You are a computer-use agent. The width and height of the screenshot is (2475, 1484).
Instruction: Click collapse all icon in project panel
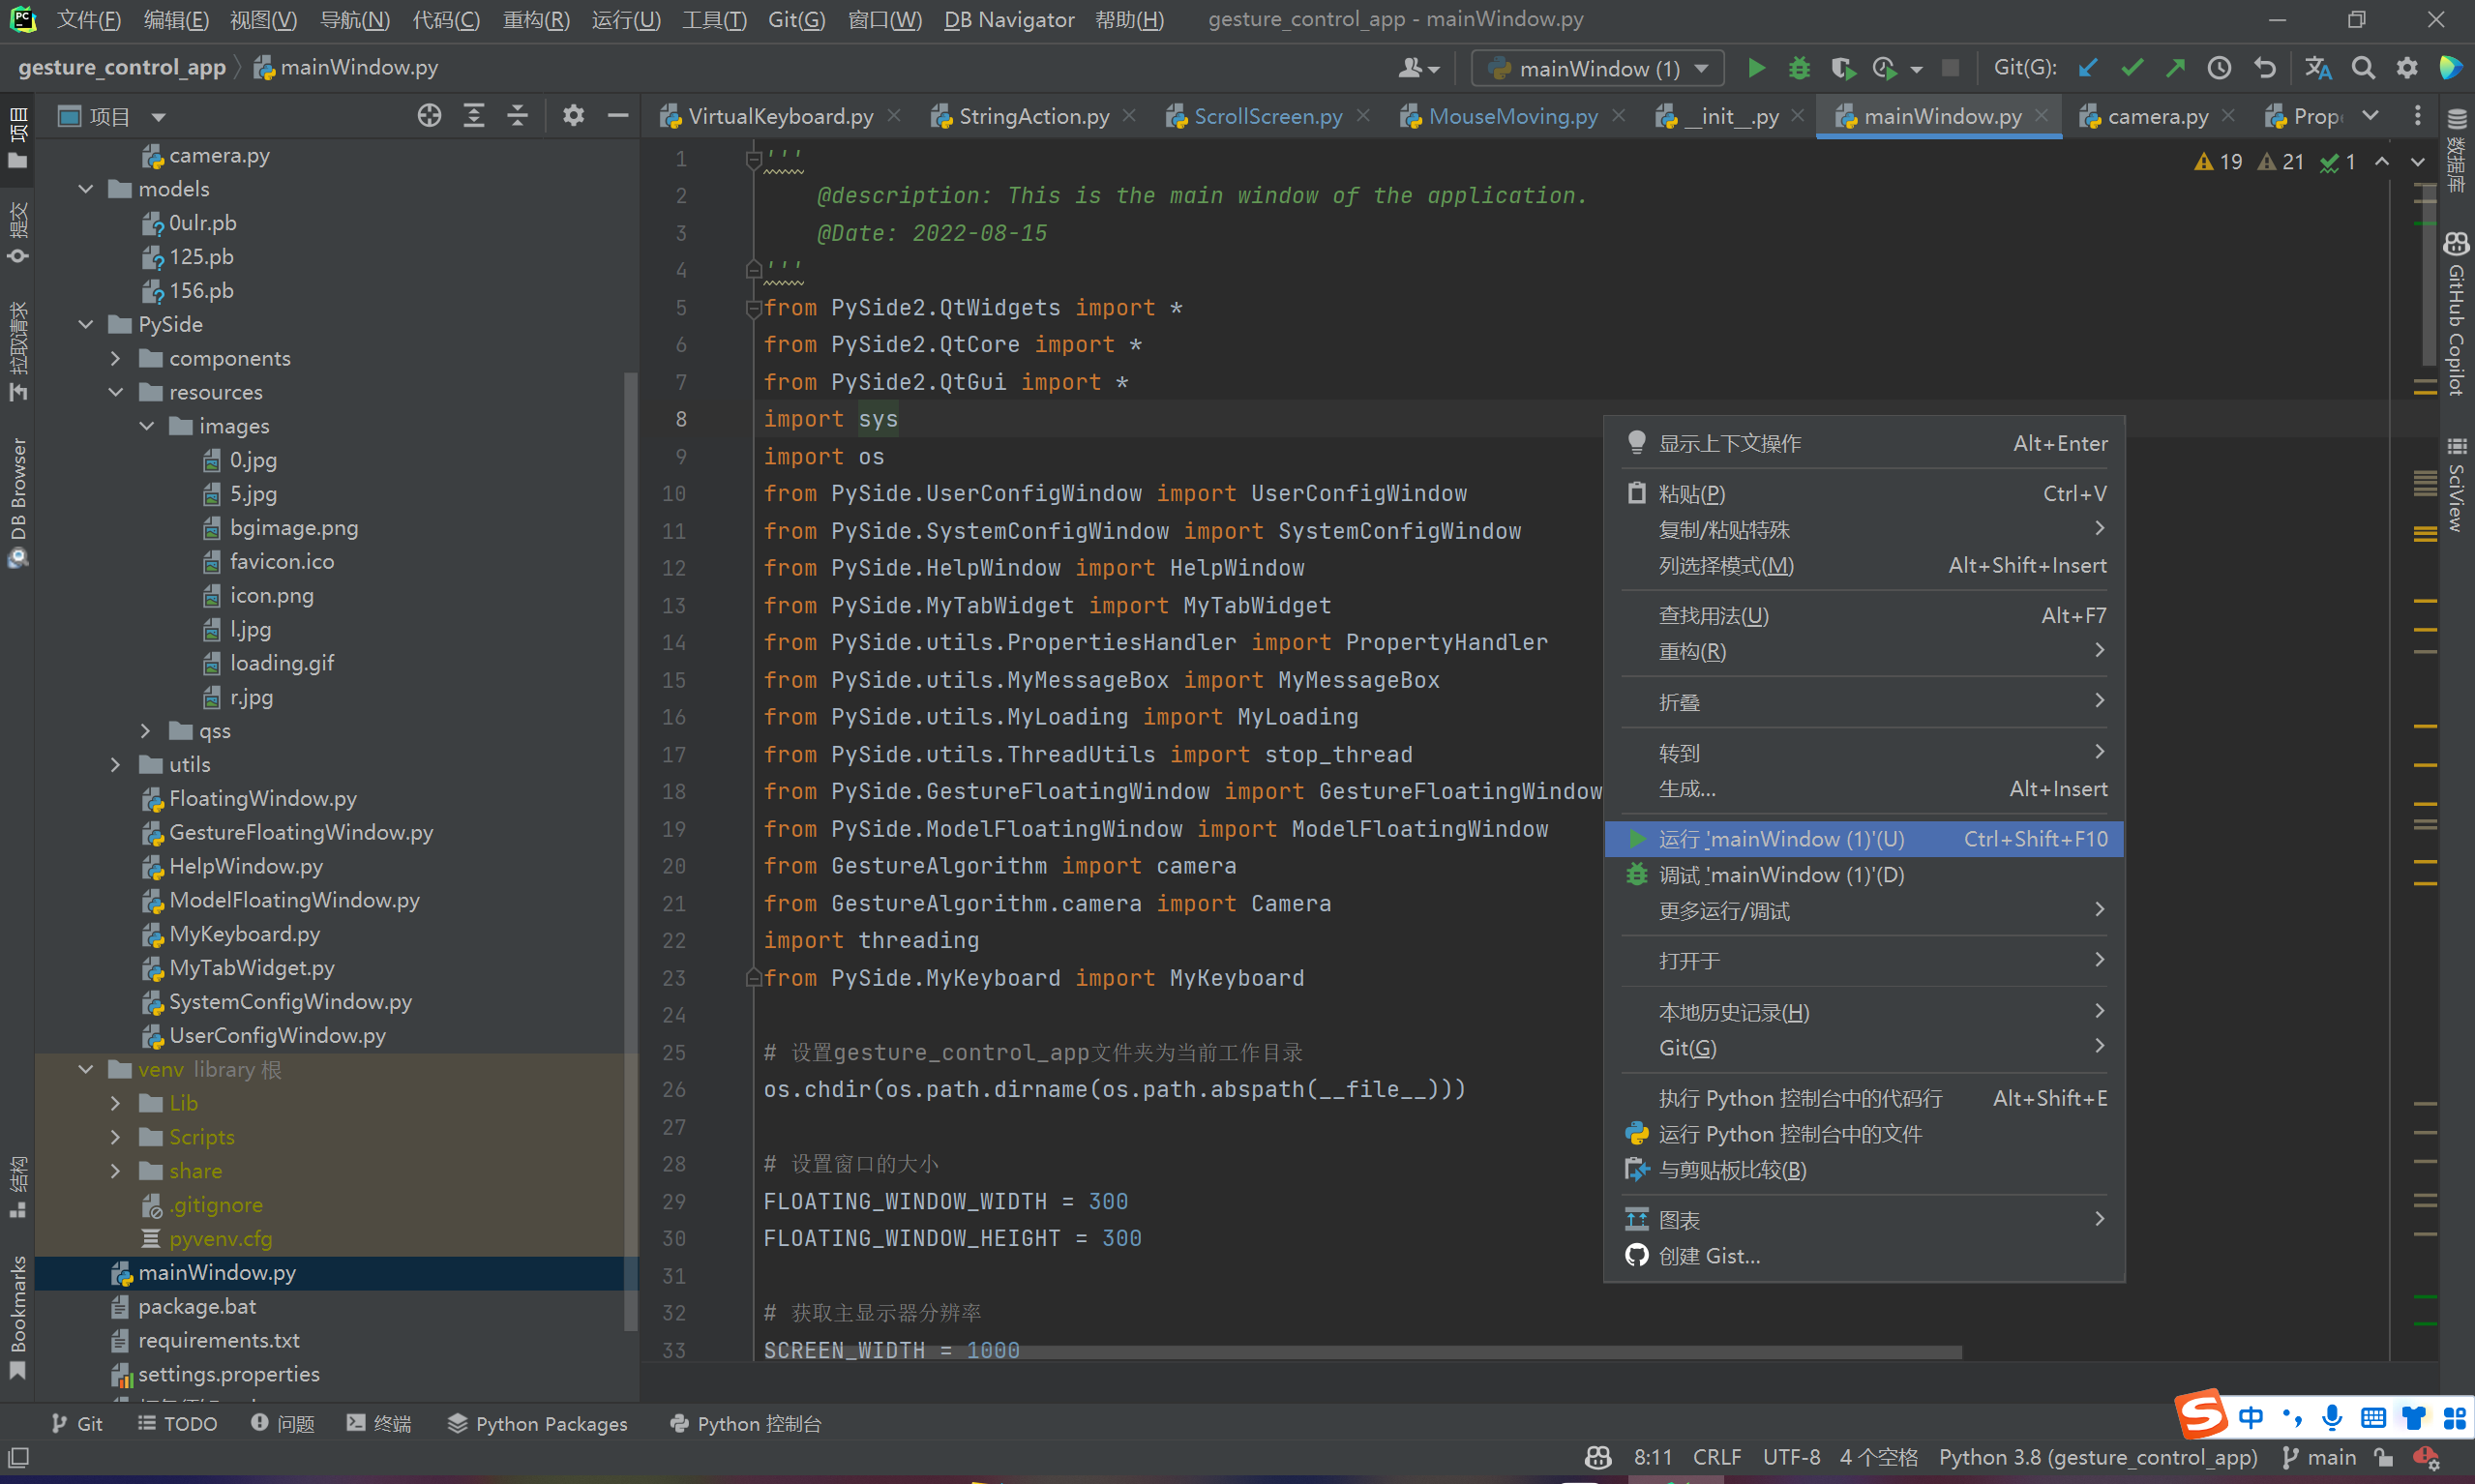[x=517, y=116]
